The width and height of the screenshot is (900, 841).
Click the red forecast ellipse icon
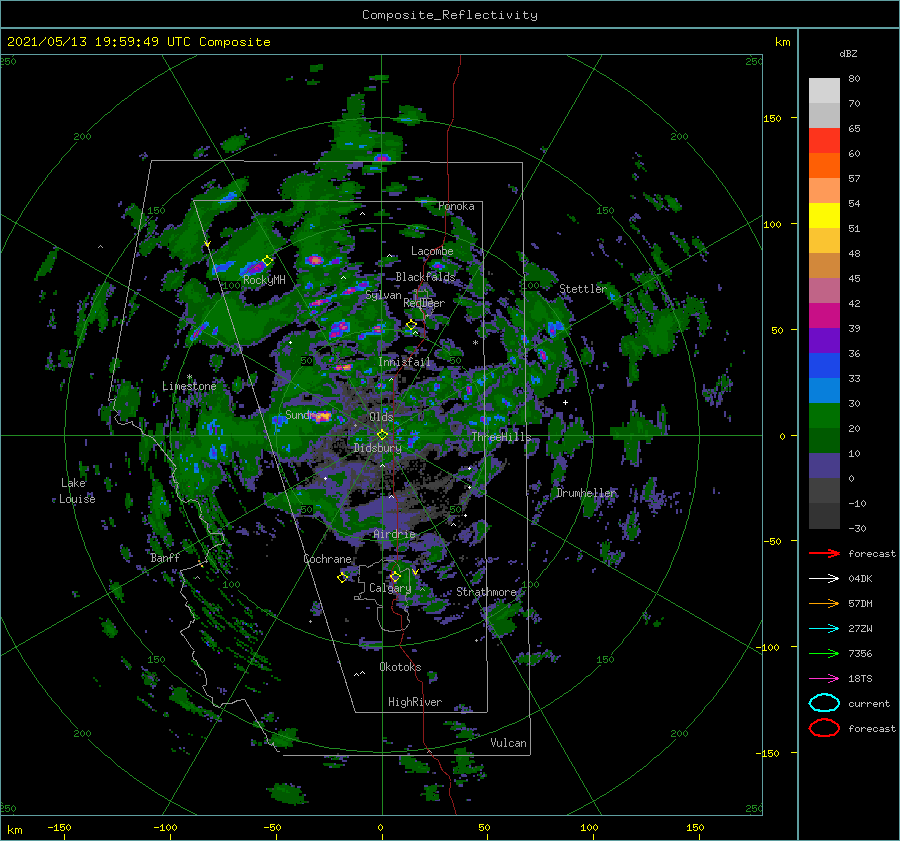[824, 728]
